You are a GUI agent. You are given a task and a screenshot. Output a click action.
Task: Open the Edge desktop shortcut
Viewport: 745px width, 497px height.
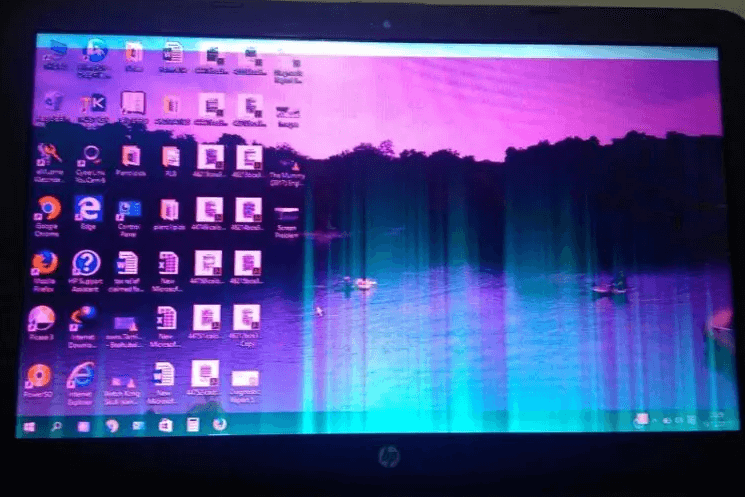(x=88, y=209)
